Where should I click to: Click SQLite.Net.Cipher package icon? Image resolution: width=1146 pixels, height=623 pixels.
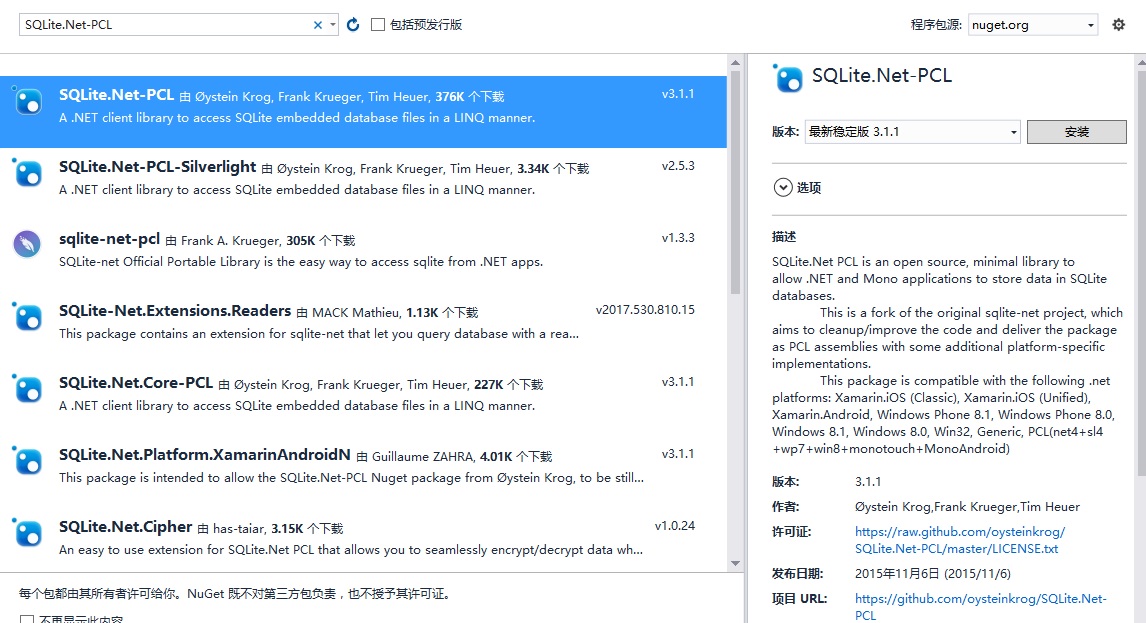click(x=28, y=532)
